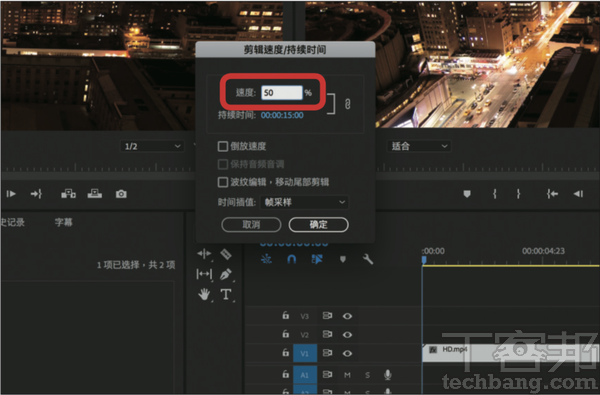
Task: Open the 1/2 playback resolution dropdown
Action: [152, 146]
